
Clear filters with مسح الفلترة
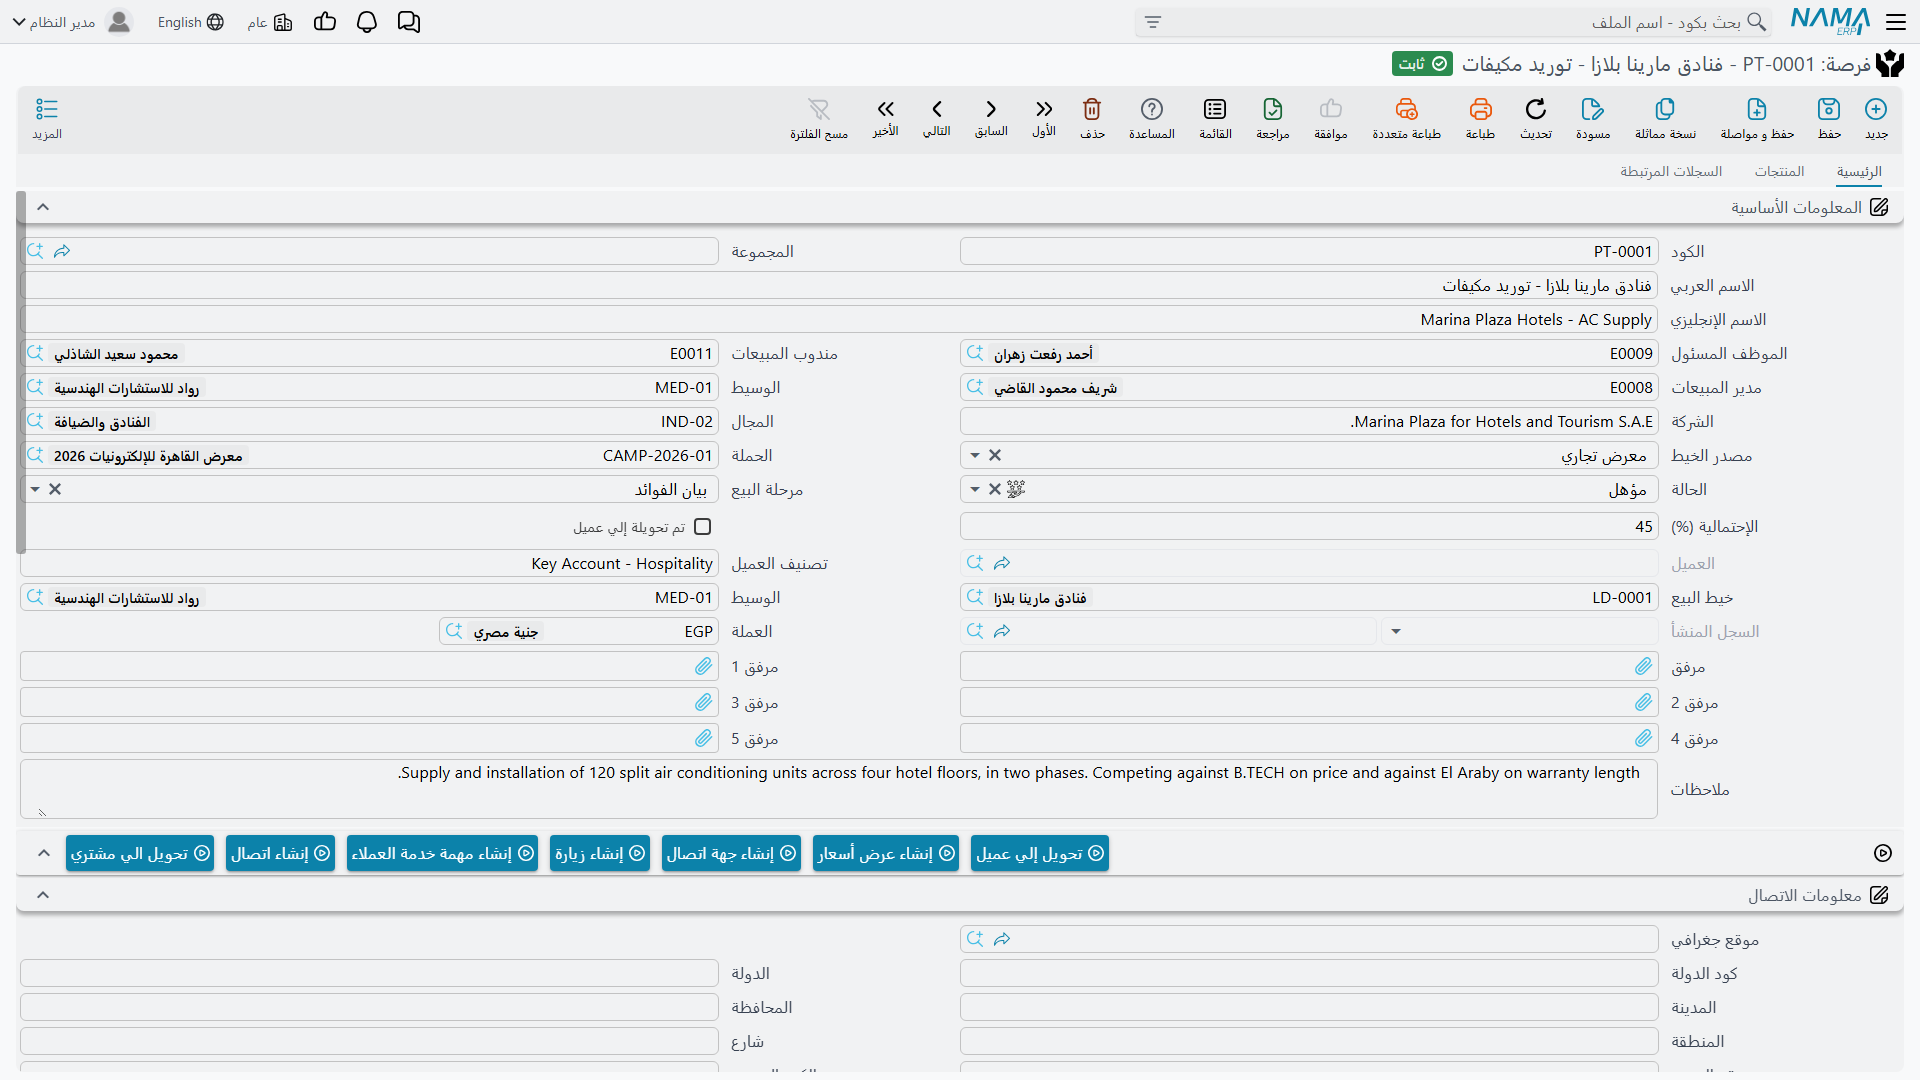819,118
